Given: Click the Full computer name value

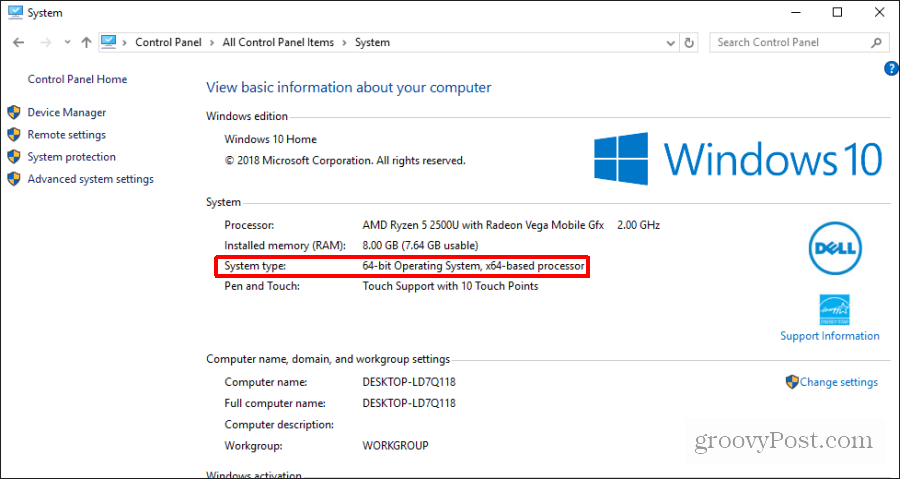Looking at the screenshot, I should (409, 403).
